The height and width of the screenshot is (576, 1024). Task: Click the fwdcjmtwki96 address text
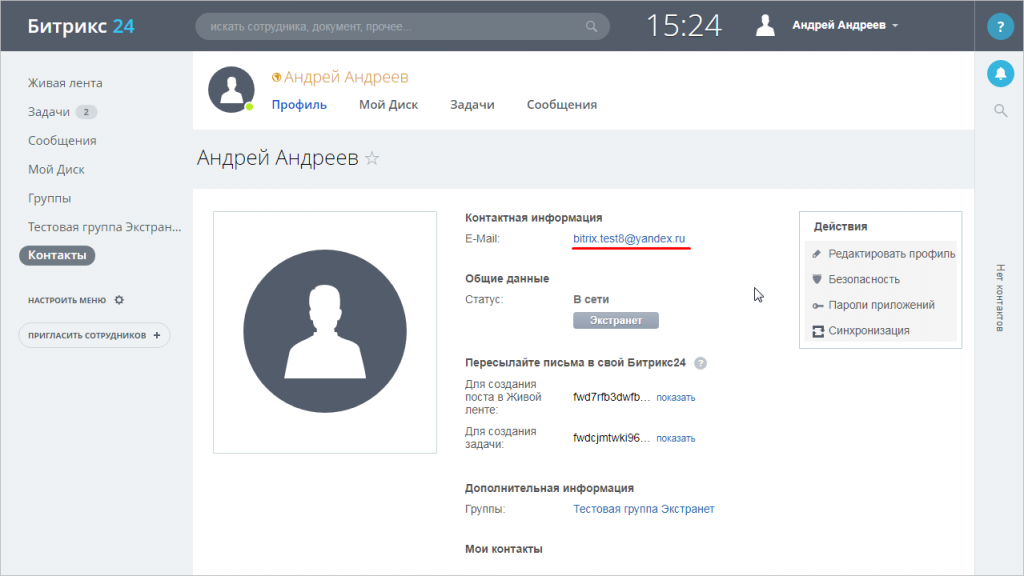coord(611,438)
